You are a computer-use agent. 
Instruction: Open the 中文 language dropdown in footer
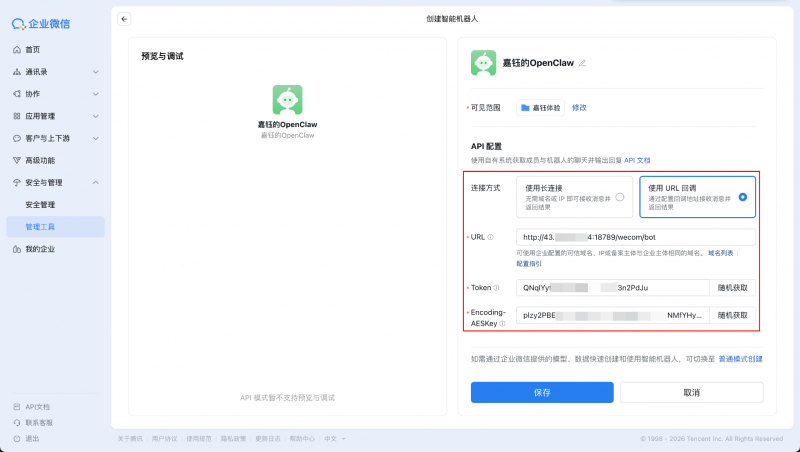(x=331, y=438)
